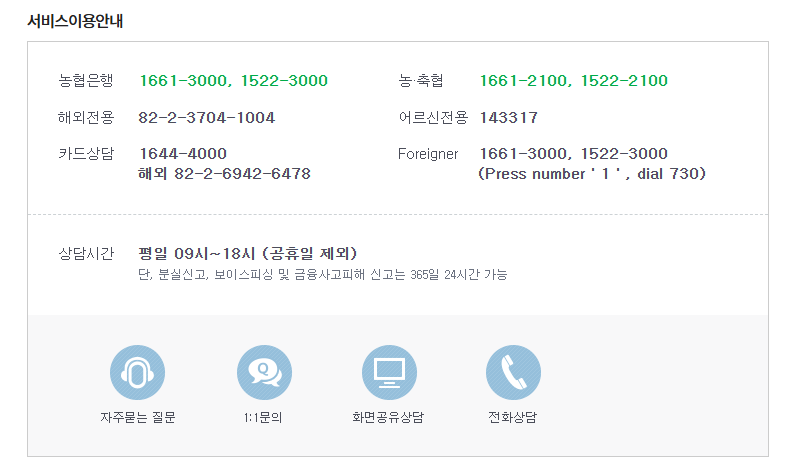Click the FAQ headset icon
The height and width of the screenshot is (469, 797).
[137, 372]
